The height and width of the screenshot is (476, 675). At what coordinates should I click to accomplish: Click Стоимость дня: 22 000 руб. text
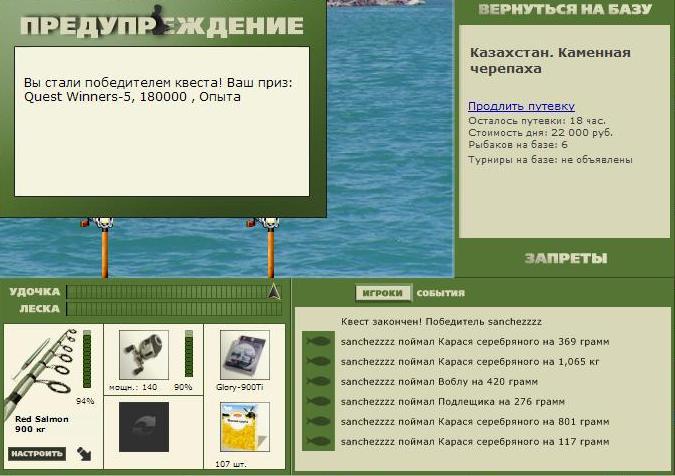tap(540, 133)
